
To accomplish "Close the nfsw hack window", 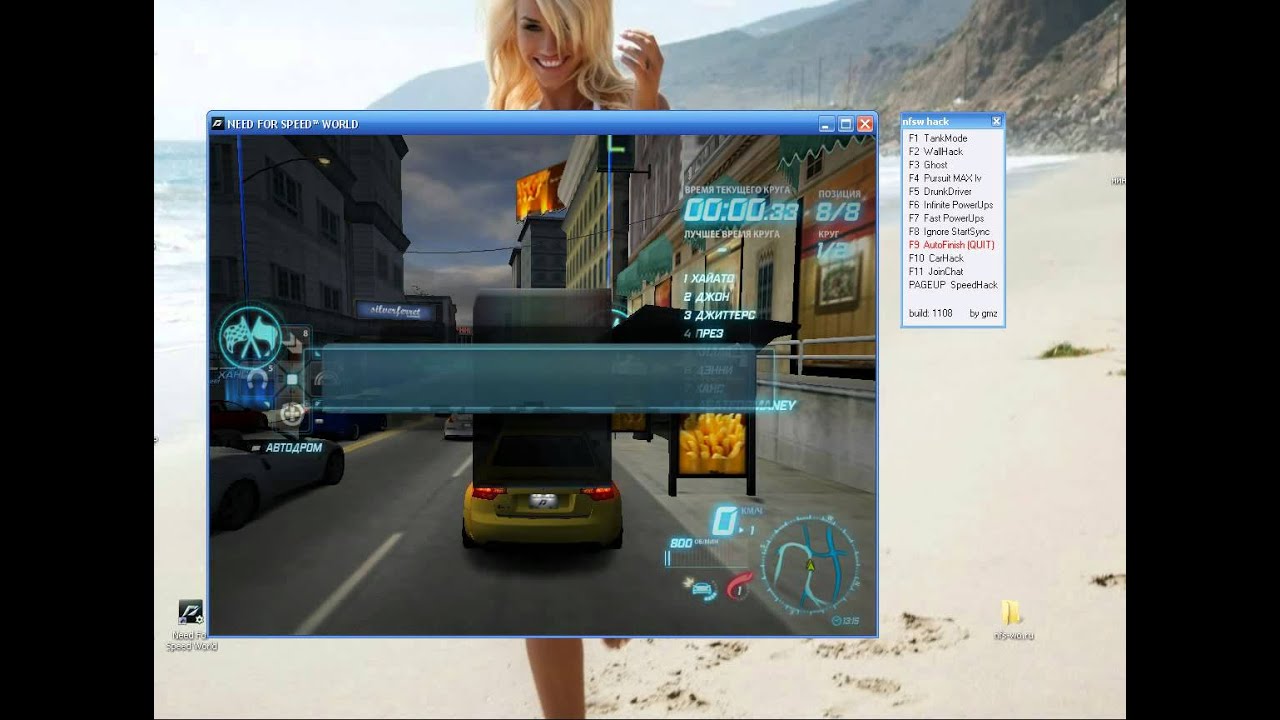I will point(996,121).
